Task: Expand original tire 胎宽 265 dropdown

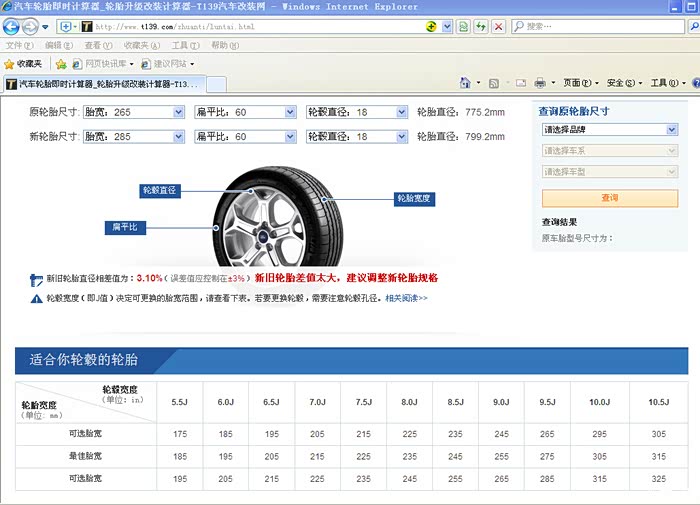Action: pyautogui.click(x=177, y=112)
